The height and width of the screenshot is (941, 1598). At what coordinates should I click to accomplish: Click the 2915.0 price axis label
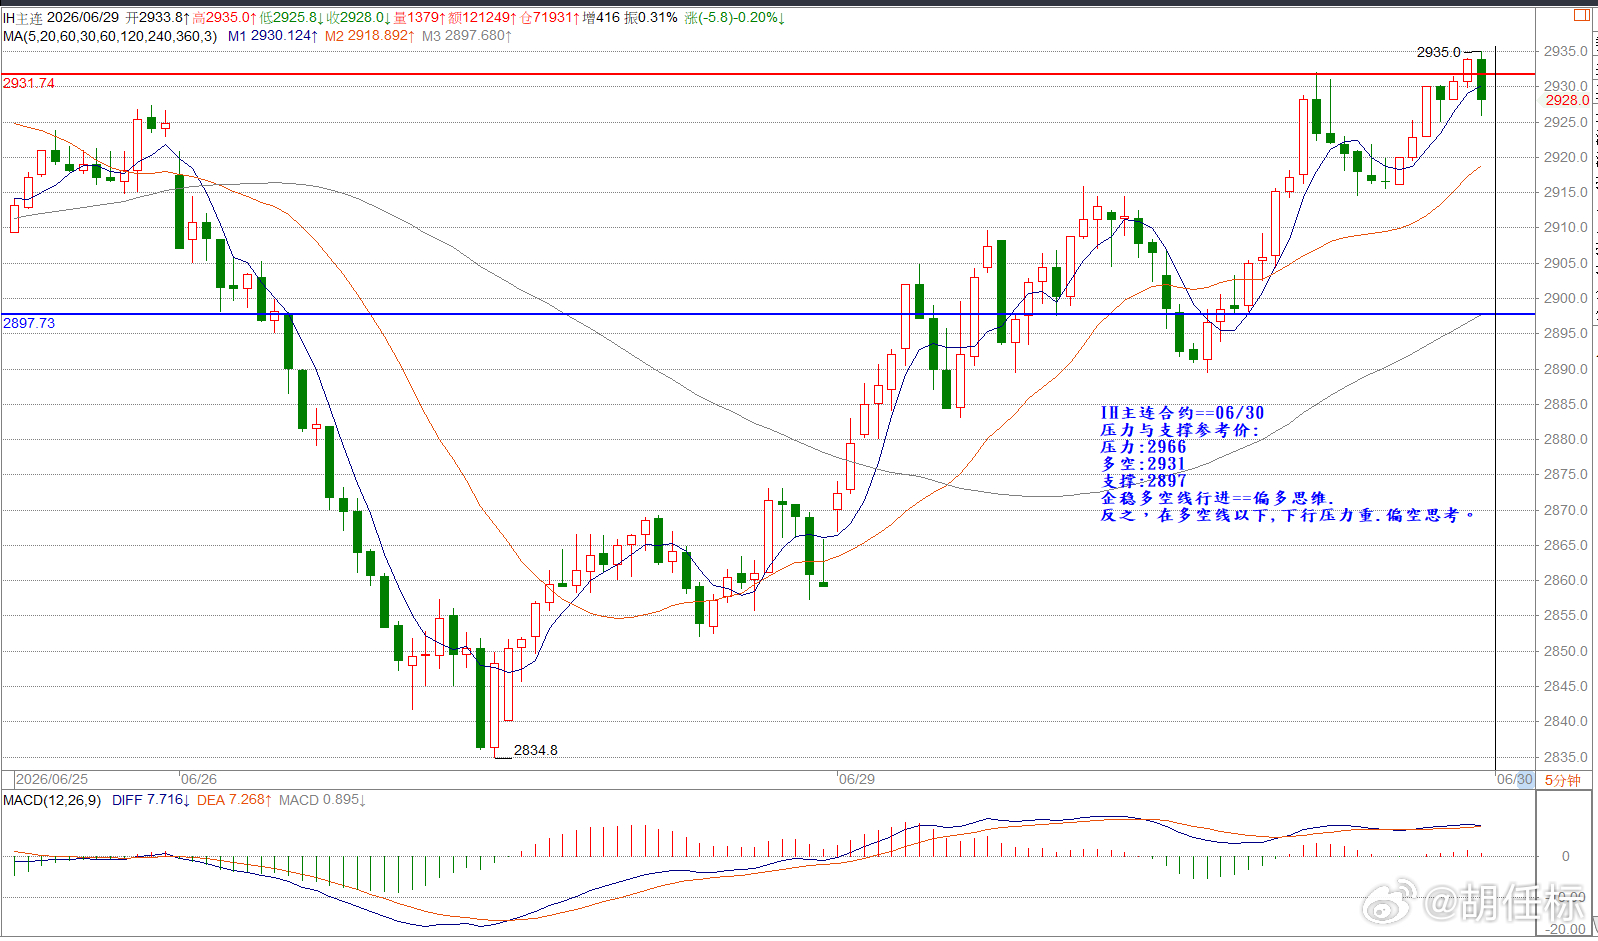1565,192
